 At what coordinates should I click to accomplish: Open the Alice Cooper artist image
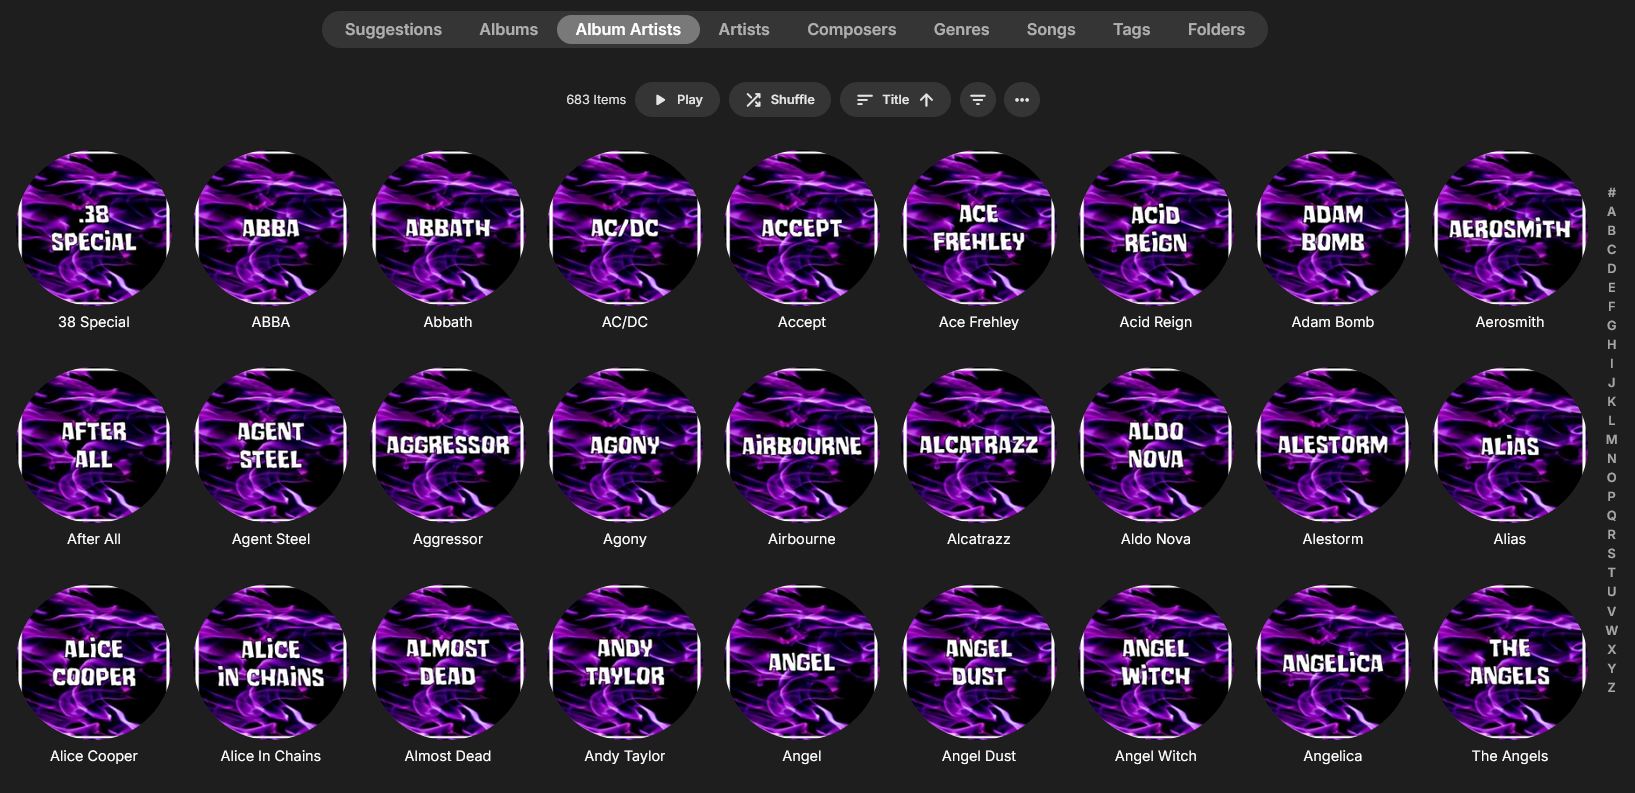94,662
